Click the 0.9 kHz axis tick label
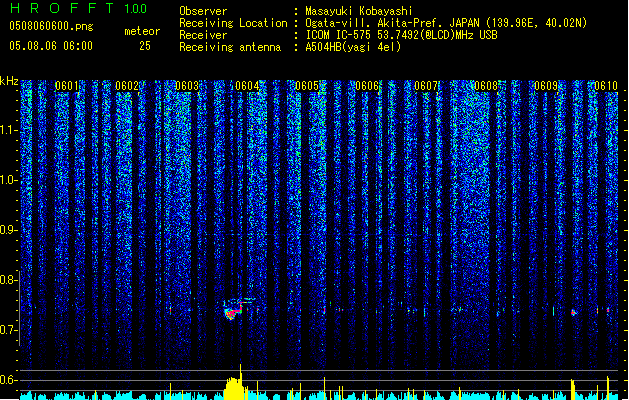Viewport: 629px width, 400px height. click(8, 230)
